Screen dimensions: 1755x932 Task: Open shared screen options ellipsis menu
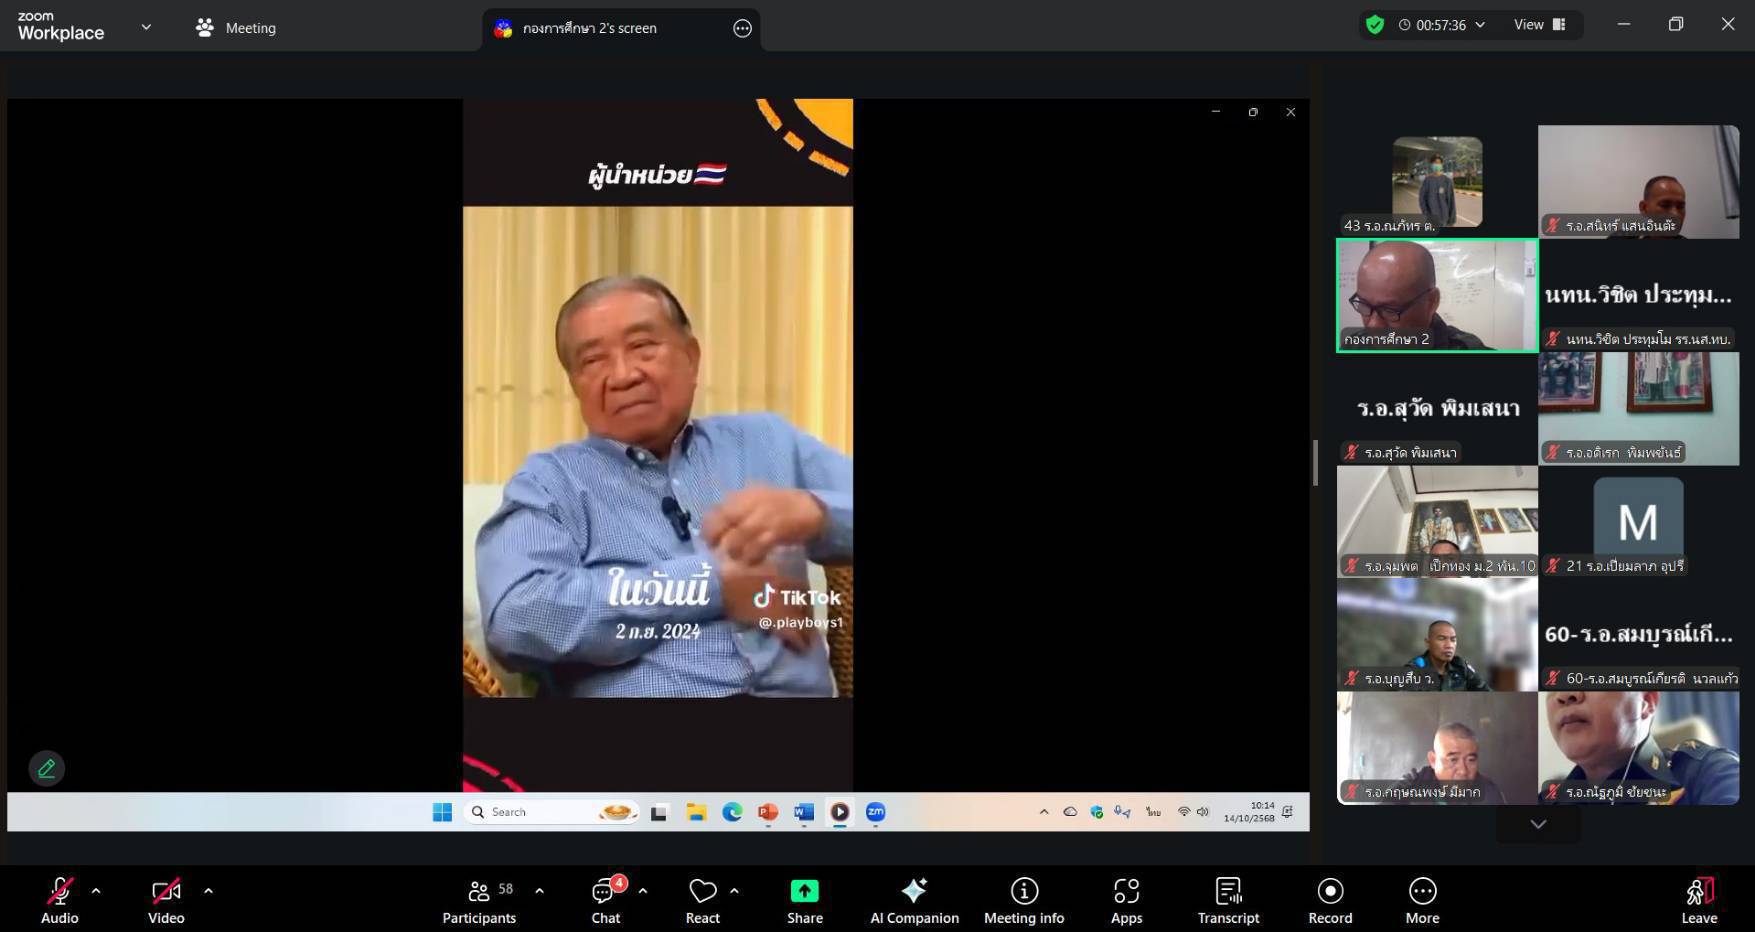point(742,28)
